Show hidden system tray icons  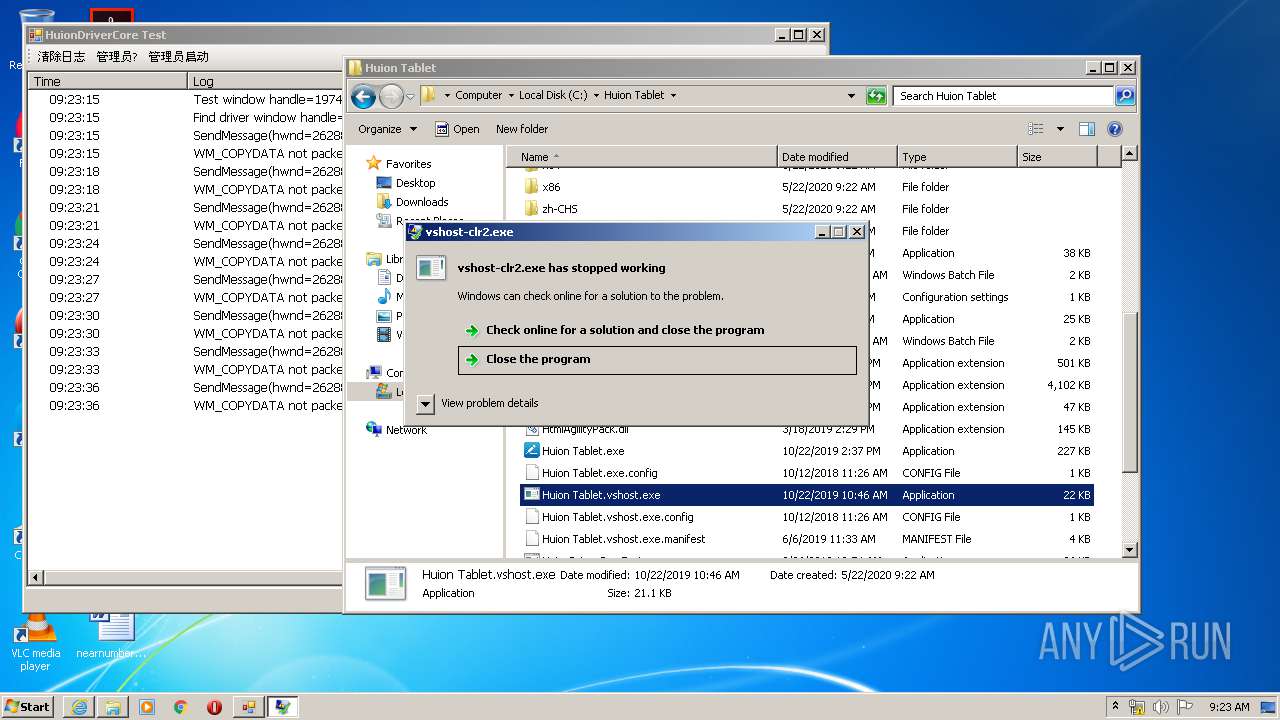click(1115, 706)
